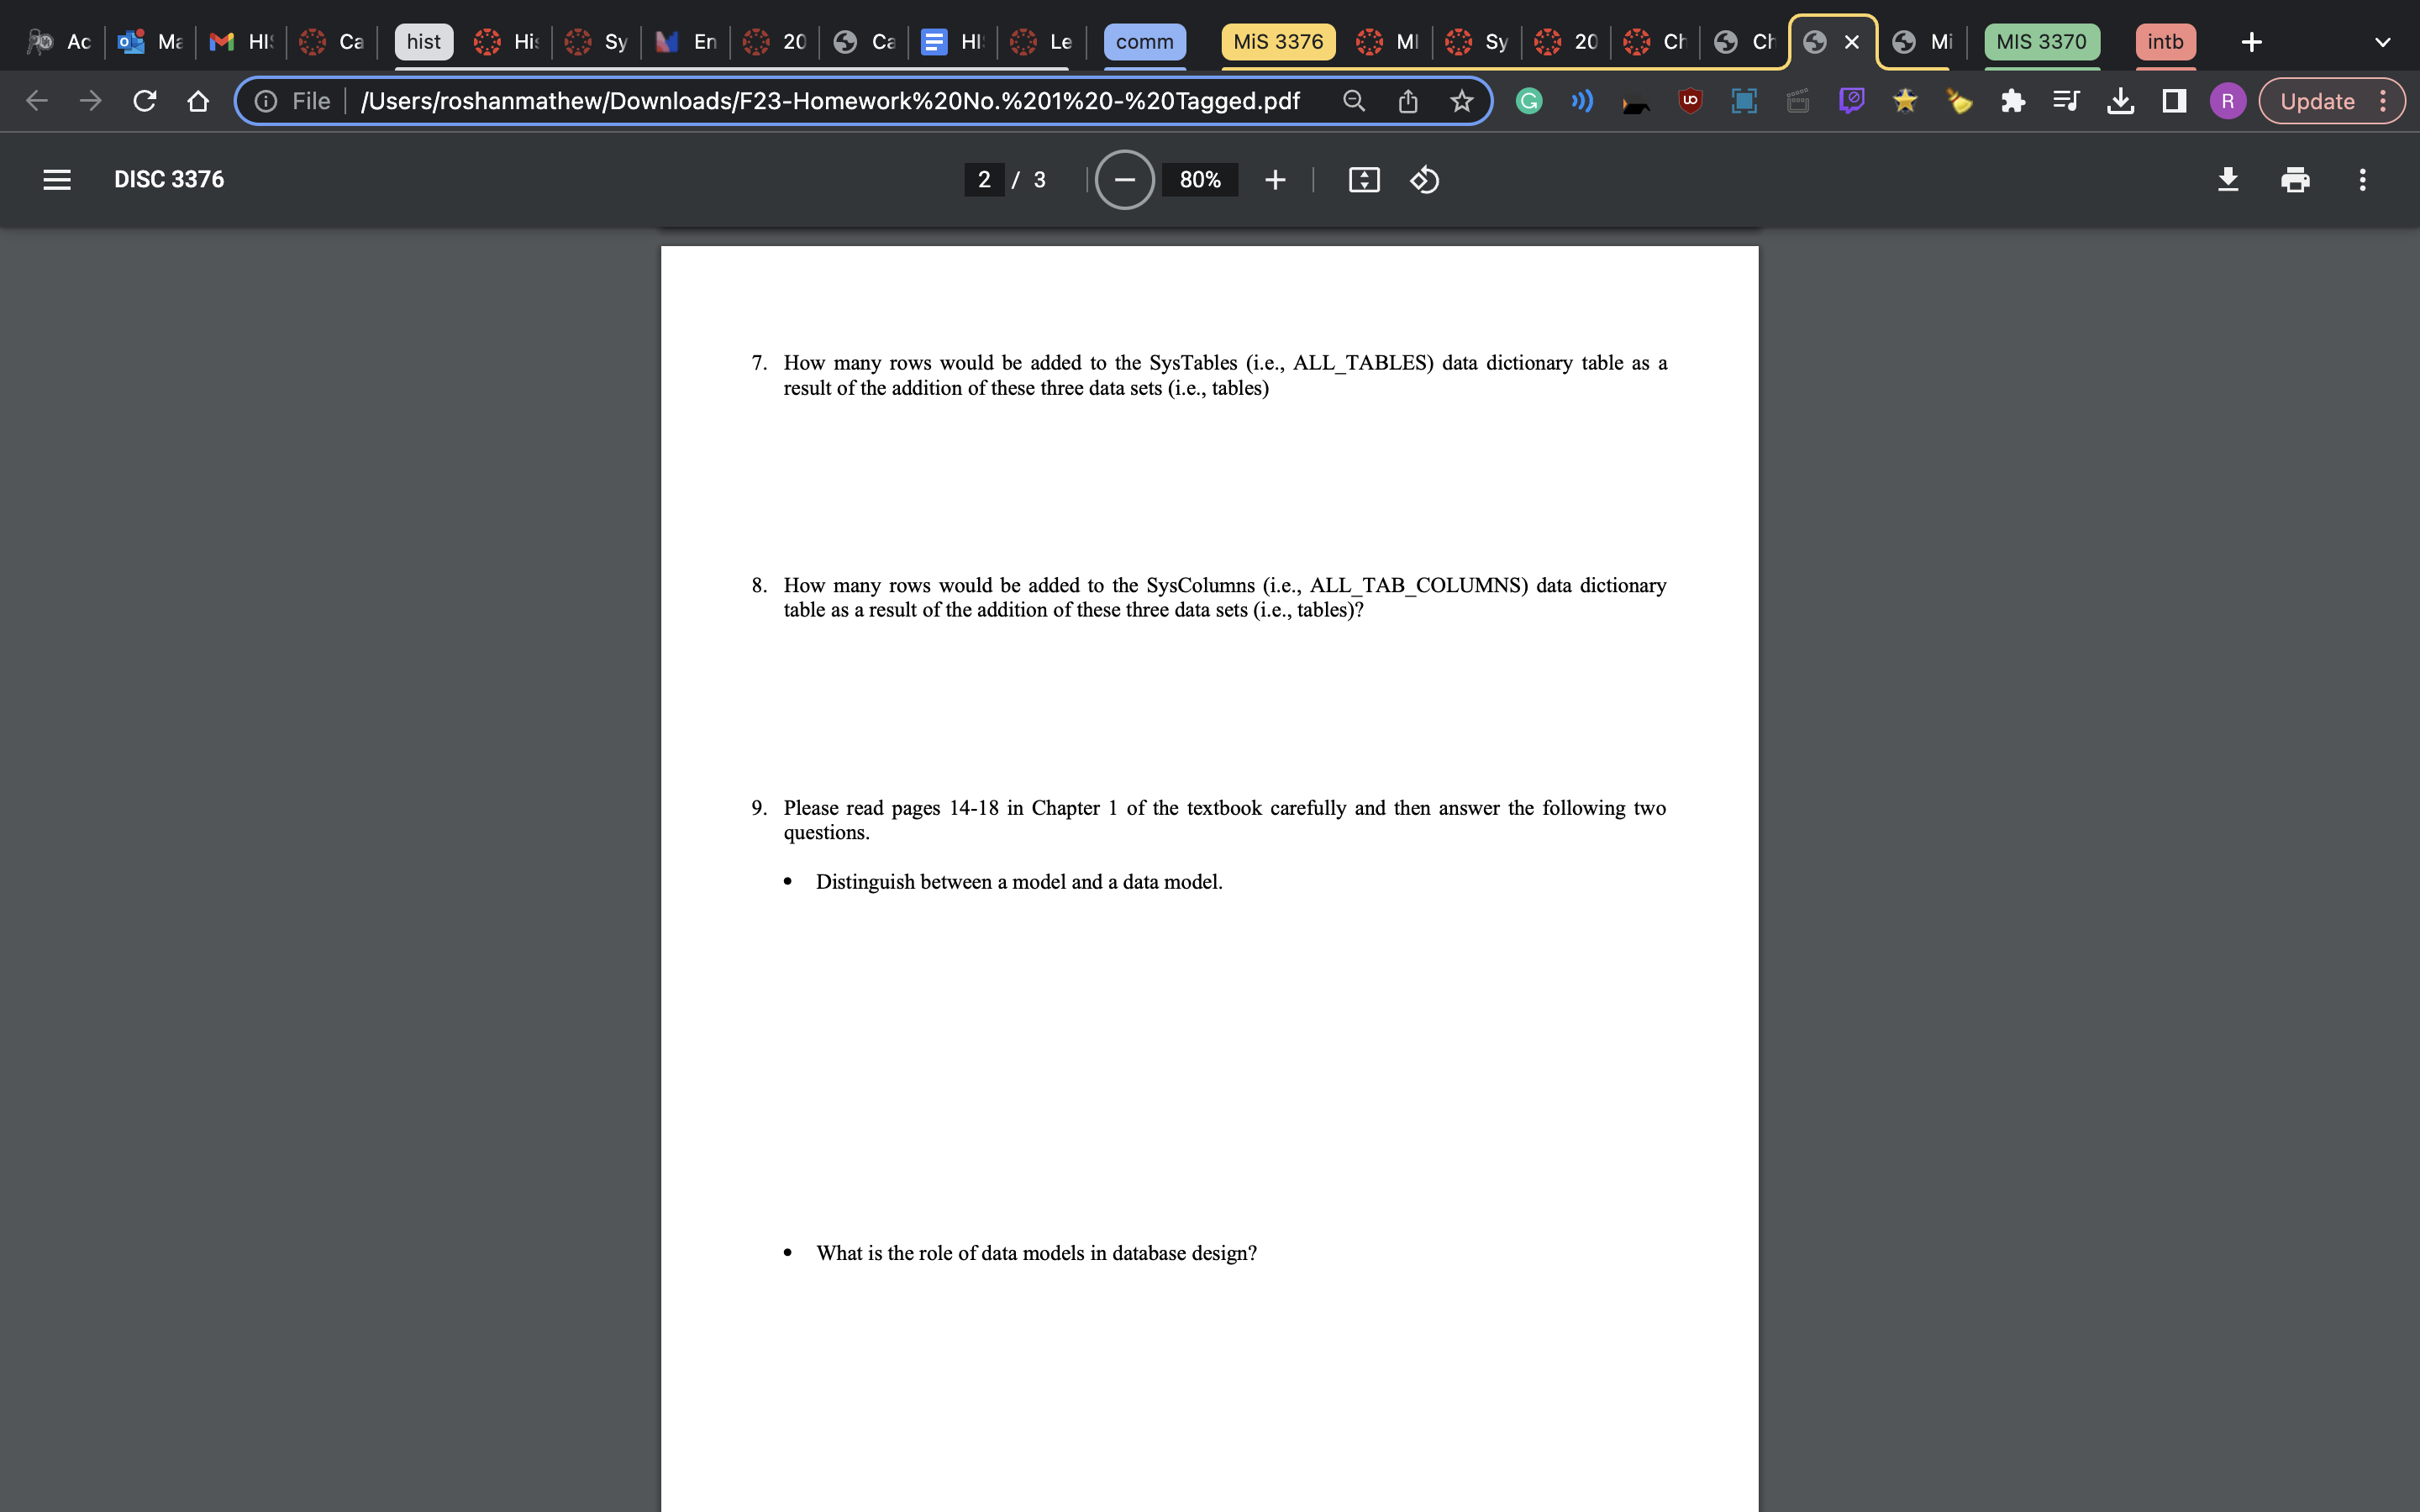
Task: Click the fit to page icon
Action: pyautogui.click(x=1364, y=180)
